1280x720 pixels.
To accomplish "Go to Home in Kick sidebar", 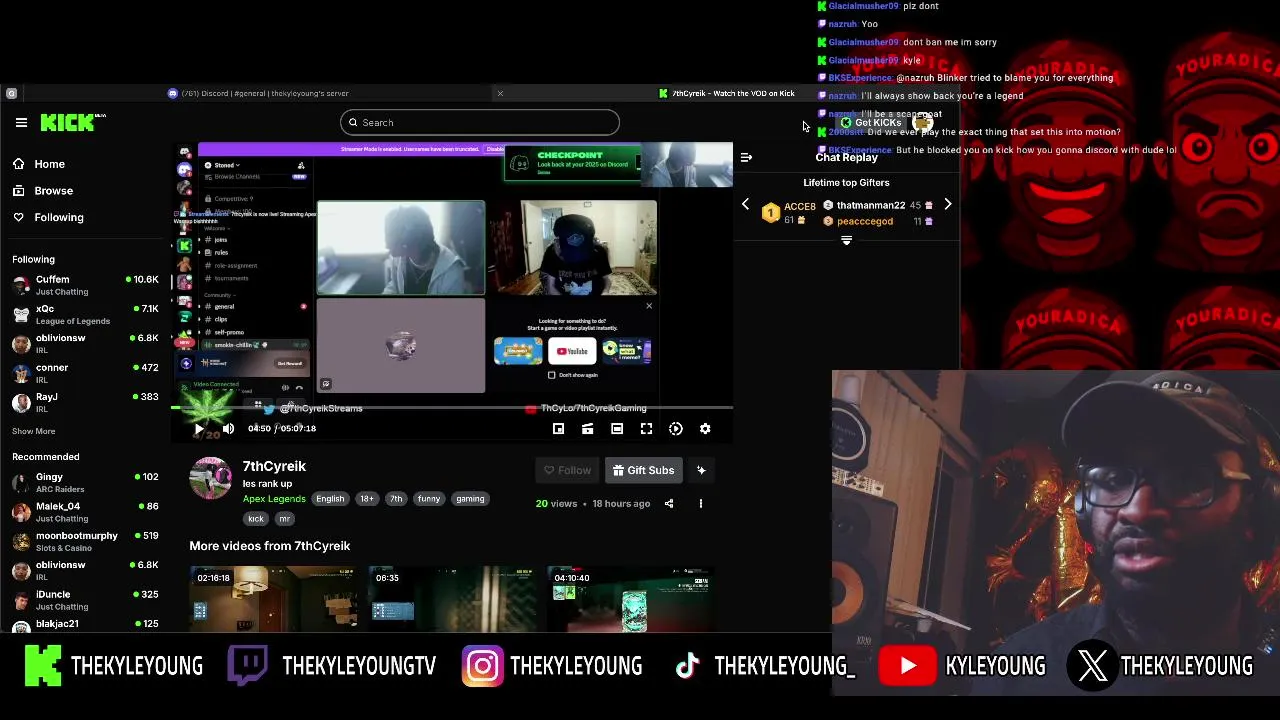I will (x=49, y=164).
